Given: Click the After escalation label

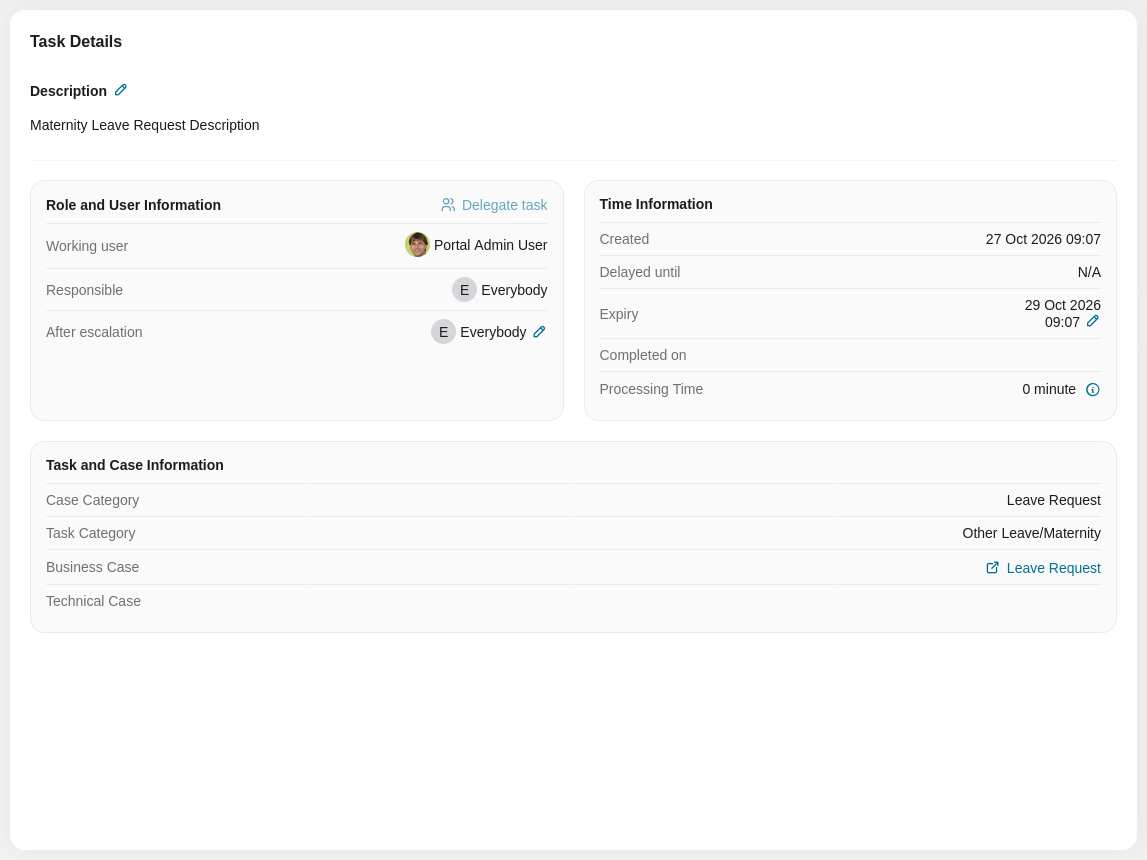Looking at the screenshot, I should pyautogui.click(x=94, y=332).
